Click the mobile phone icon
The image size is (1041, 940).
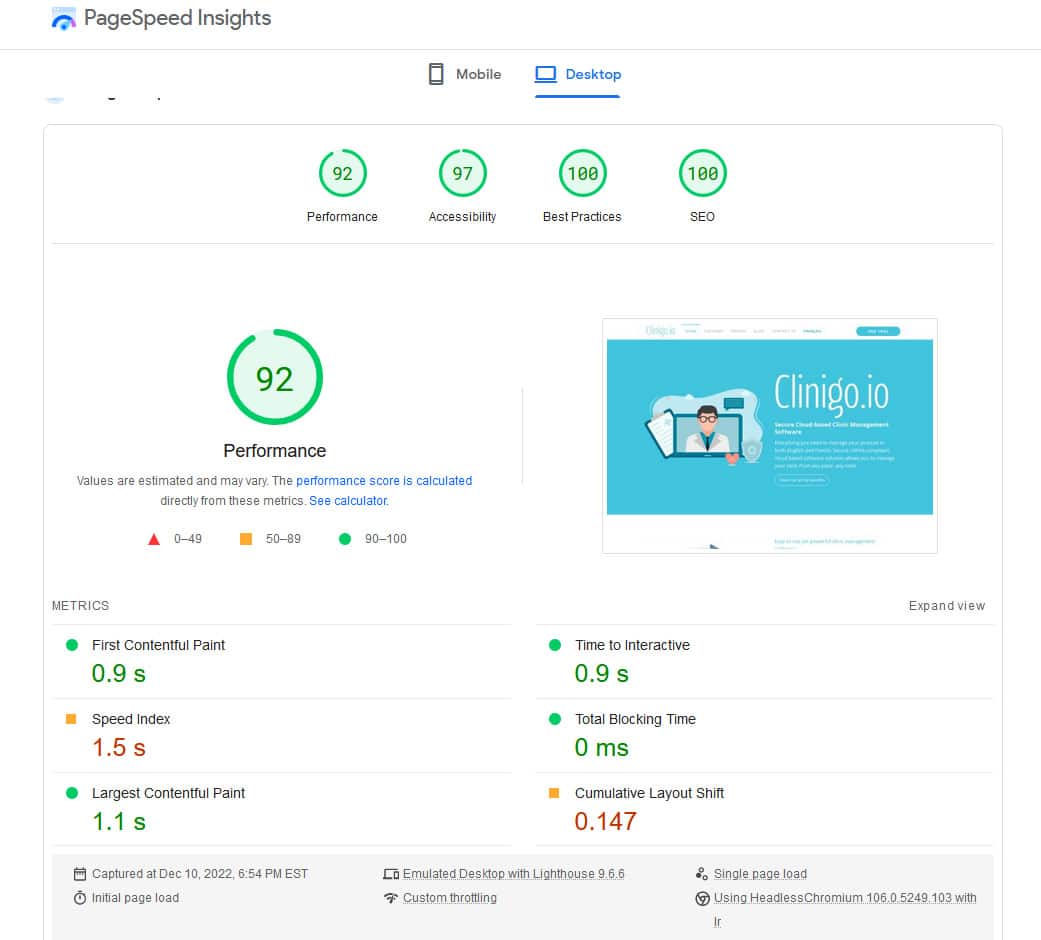[x=435, y=74]
